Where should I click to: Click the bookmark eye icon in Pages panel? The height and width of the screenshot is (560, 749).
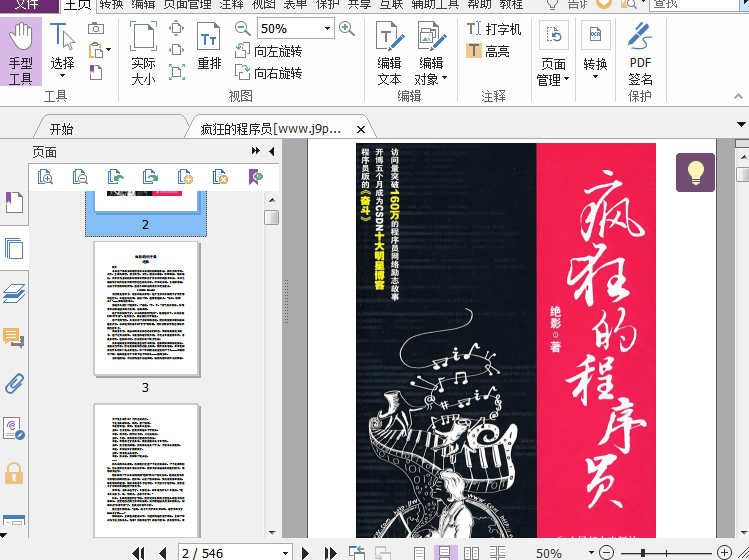tap(256, 177)
